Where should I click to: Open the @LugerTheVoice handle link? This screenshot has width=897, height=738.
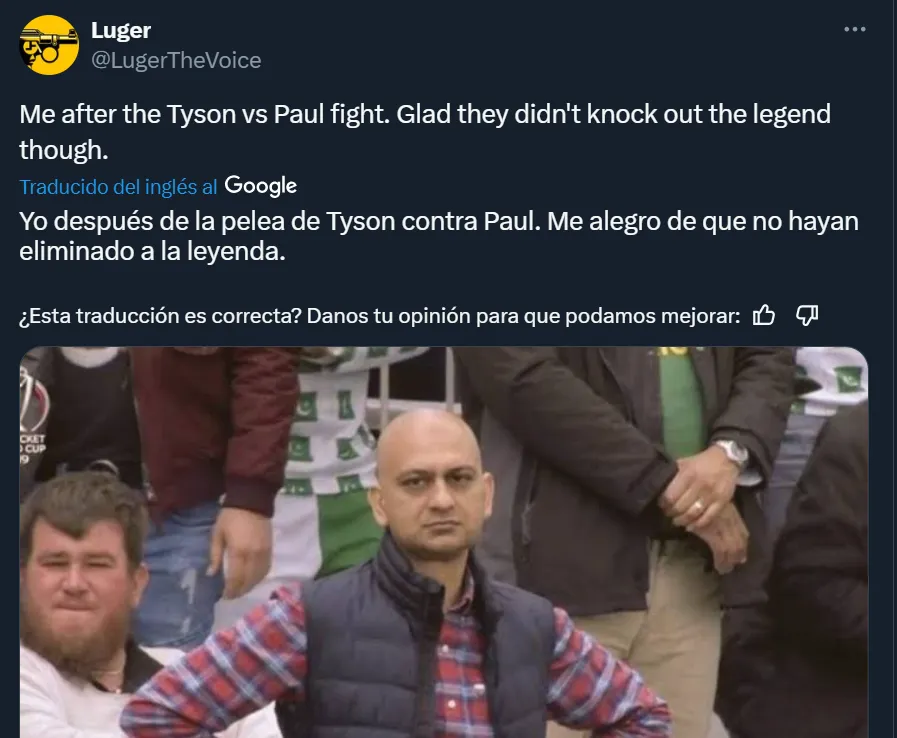[x=176, y=60]
